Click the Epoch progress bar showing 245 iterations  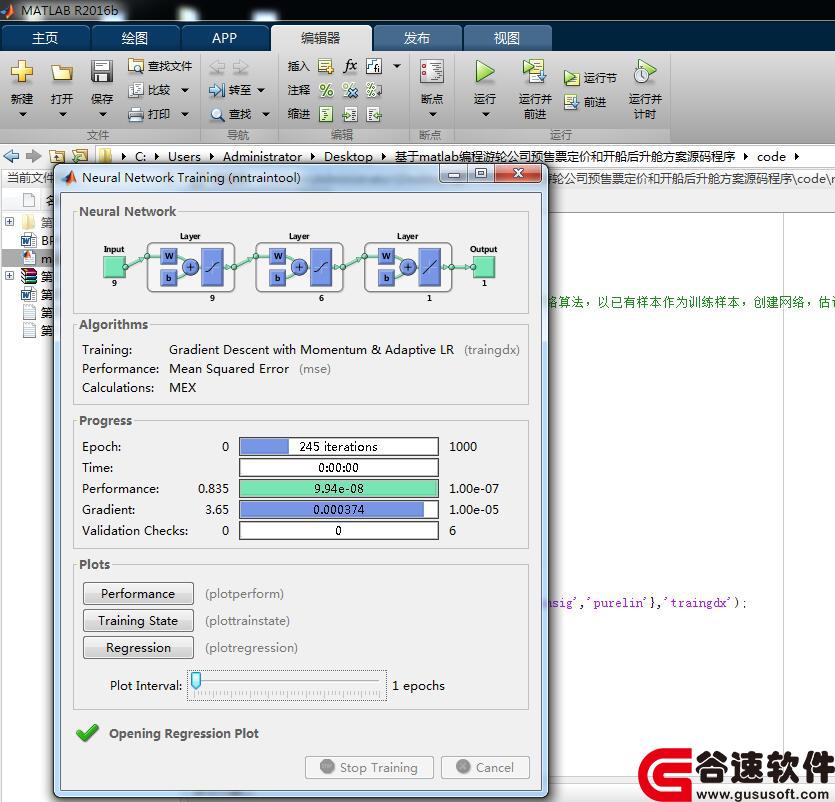pyautogui.click(x=339, y=446)
